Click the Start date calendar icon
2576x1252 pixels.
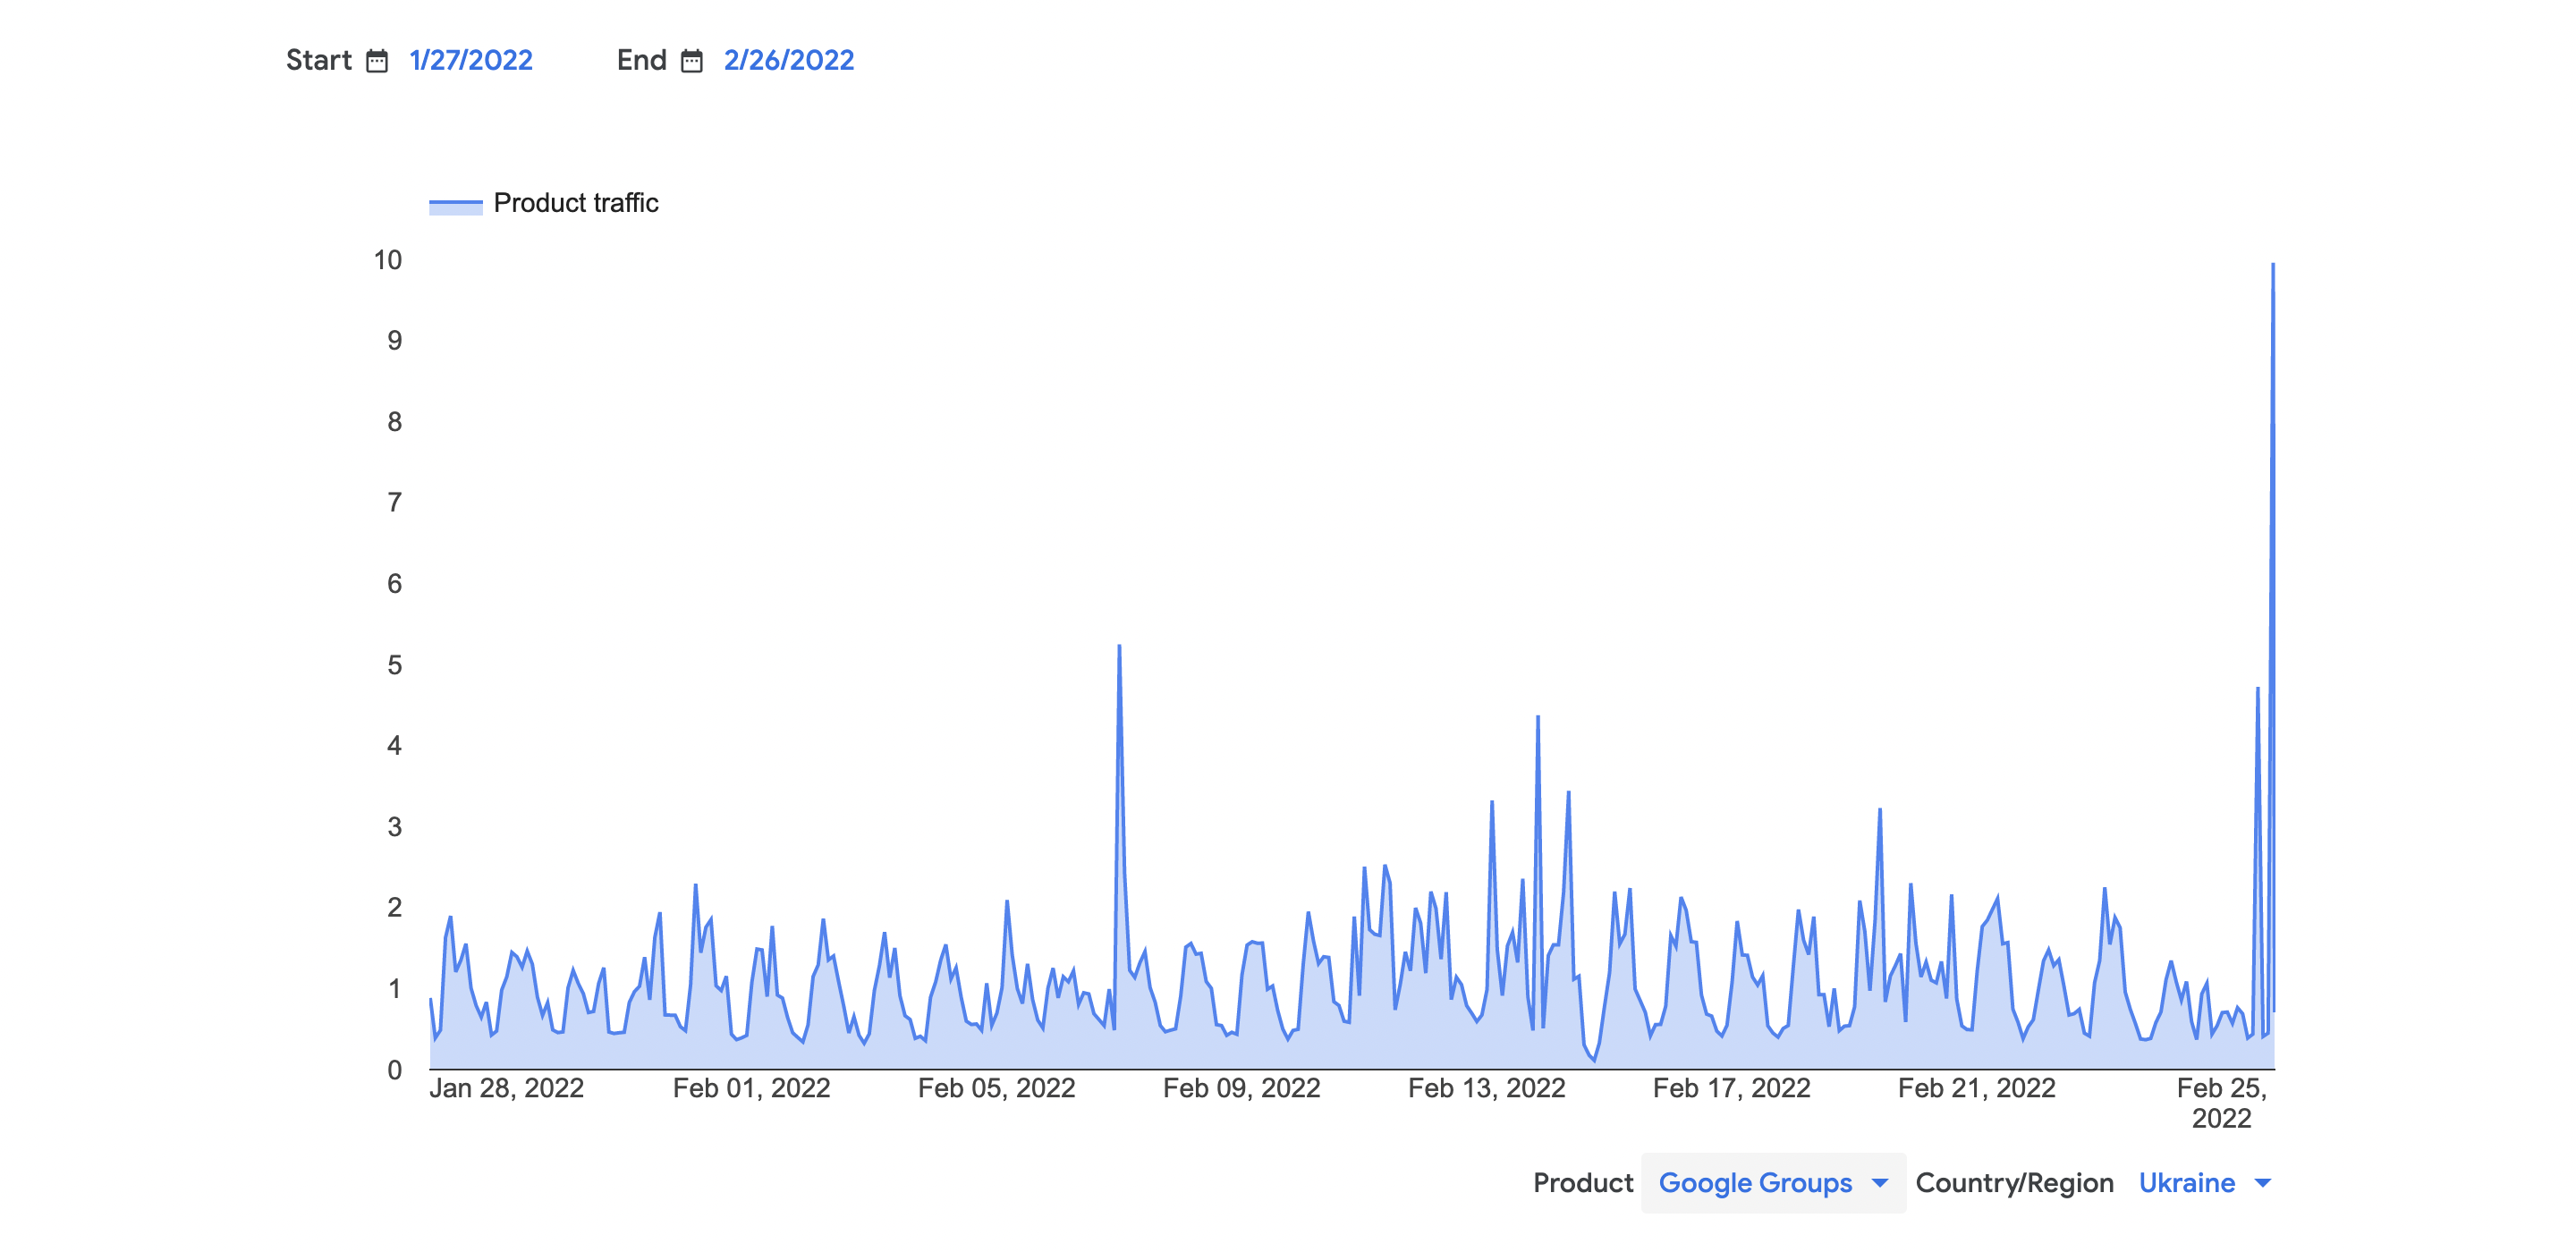(376, 61)
